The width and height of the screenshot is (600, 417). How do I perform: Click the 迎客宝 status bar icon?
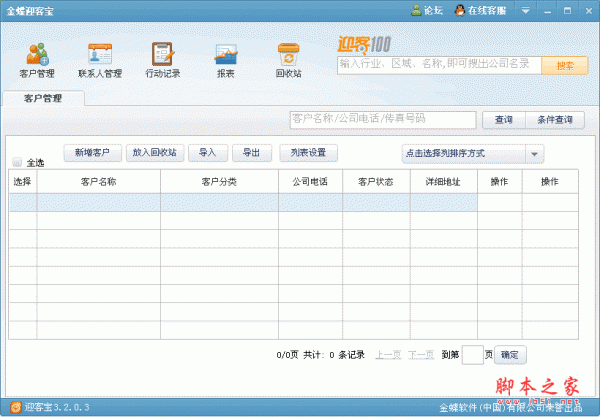tap(16, 407)
